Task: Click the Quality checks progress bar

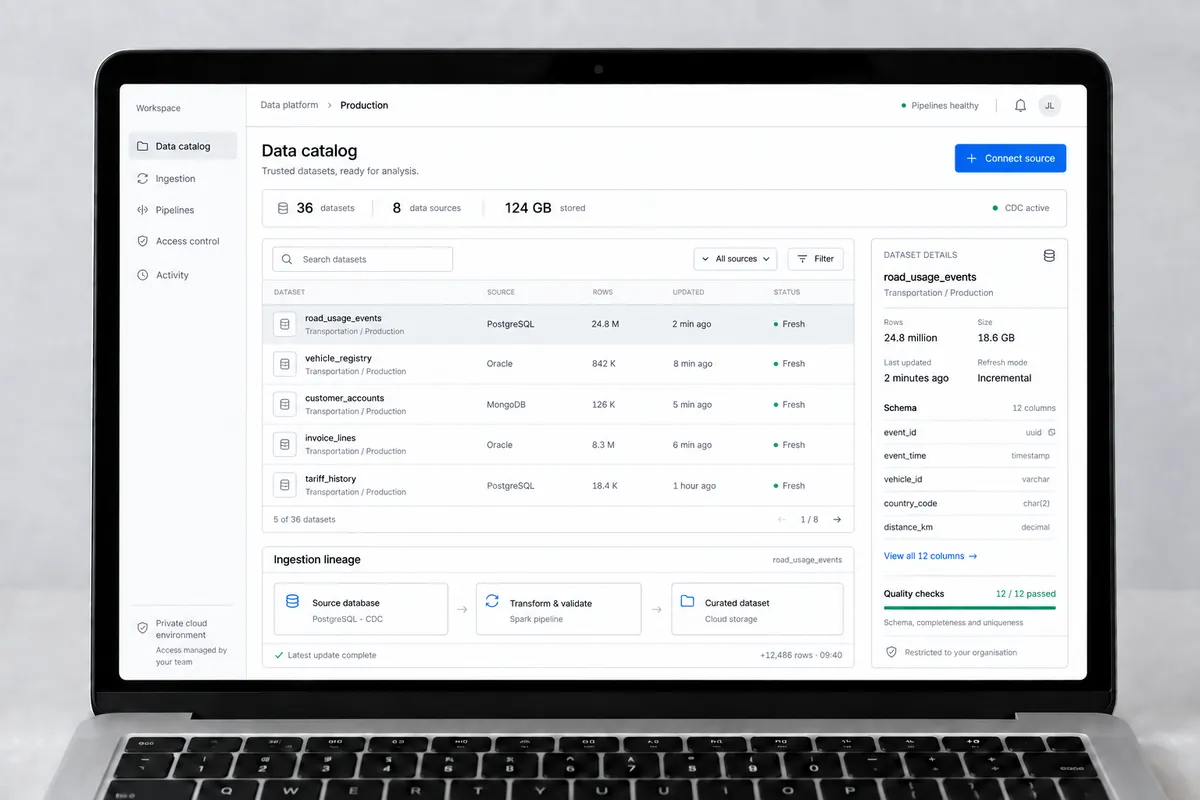Action: pyautogui.click(x=969, y=608)
